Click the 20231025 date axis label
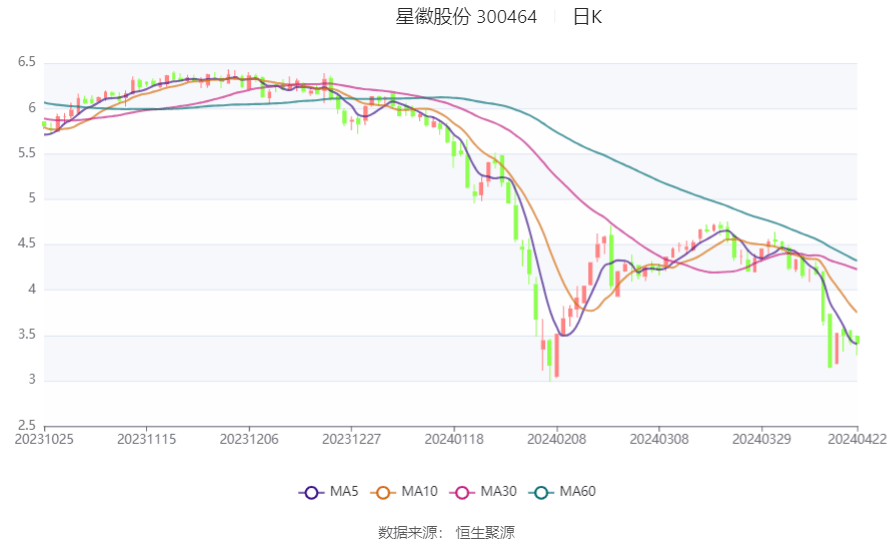The width and height of the screenshot is (893, 542). point(44,440)
